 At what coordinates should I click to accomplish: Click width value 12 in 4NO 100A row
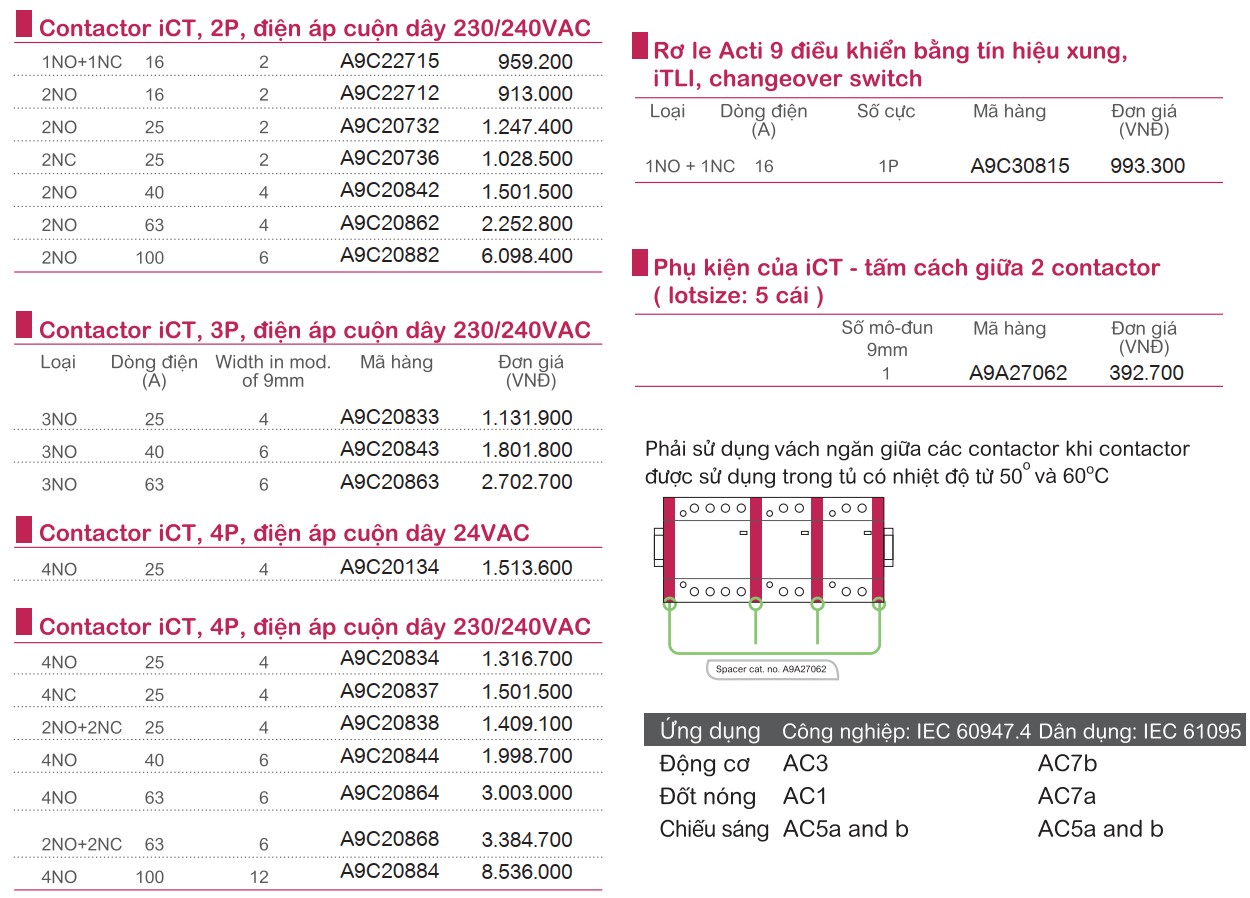260,876
